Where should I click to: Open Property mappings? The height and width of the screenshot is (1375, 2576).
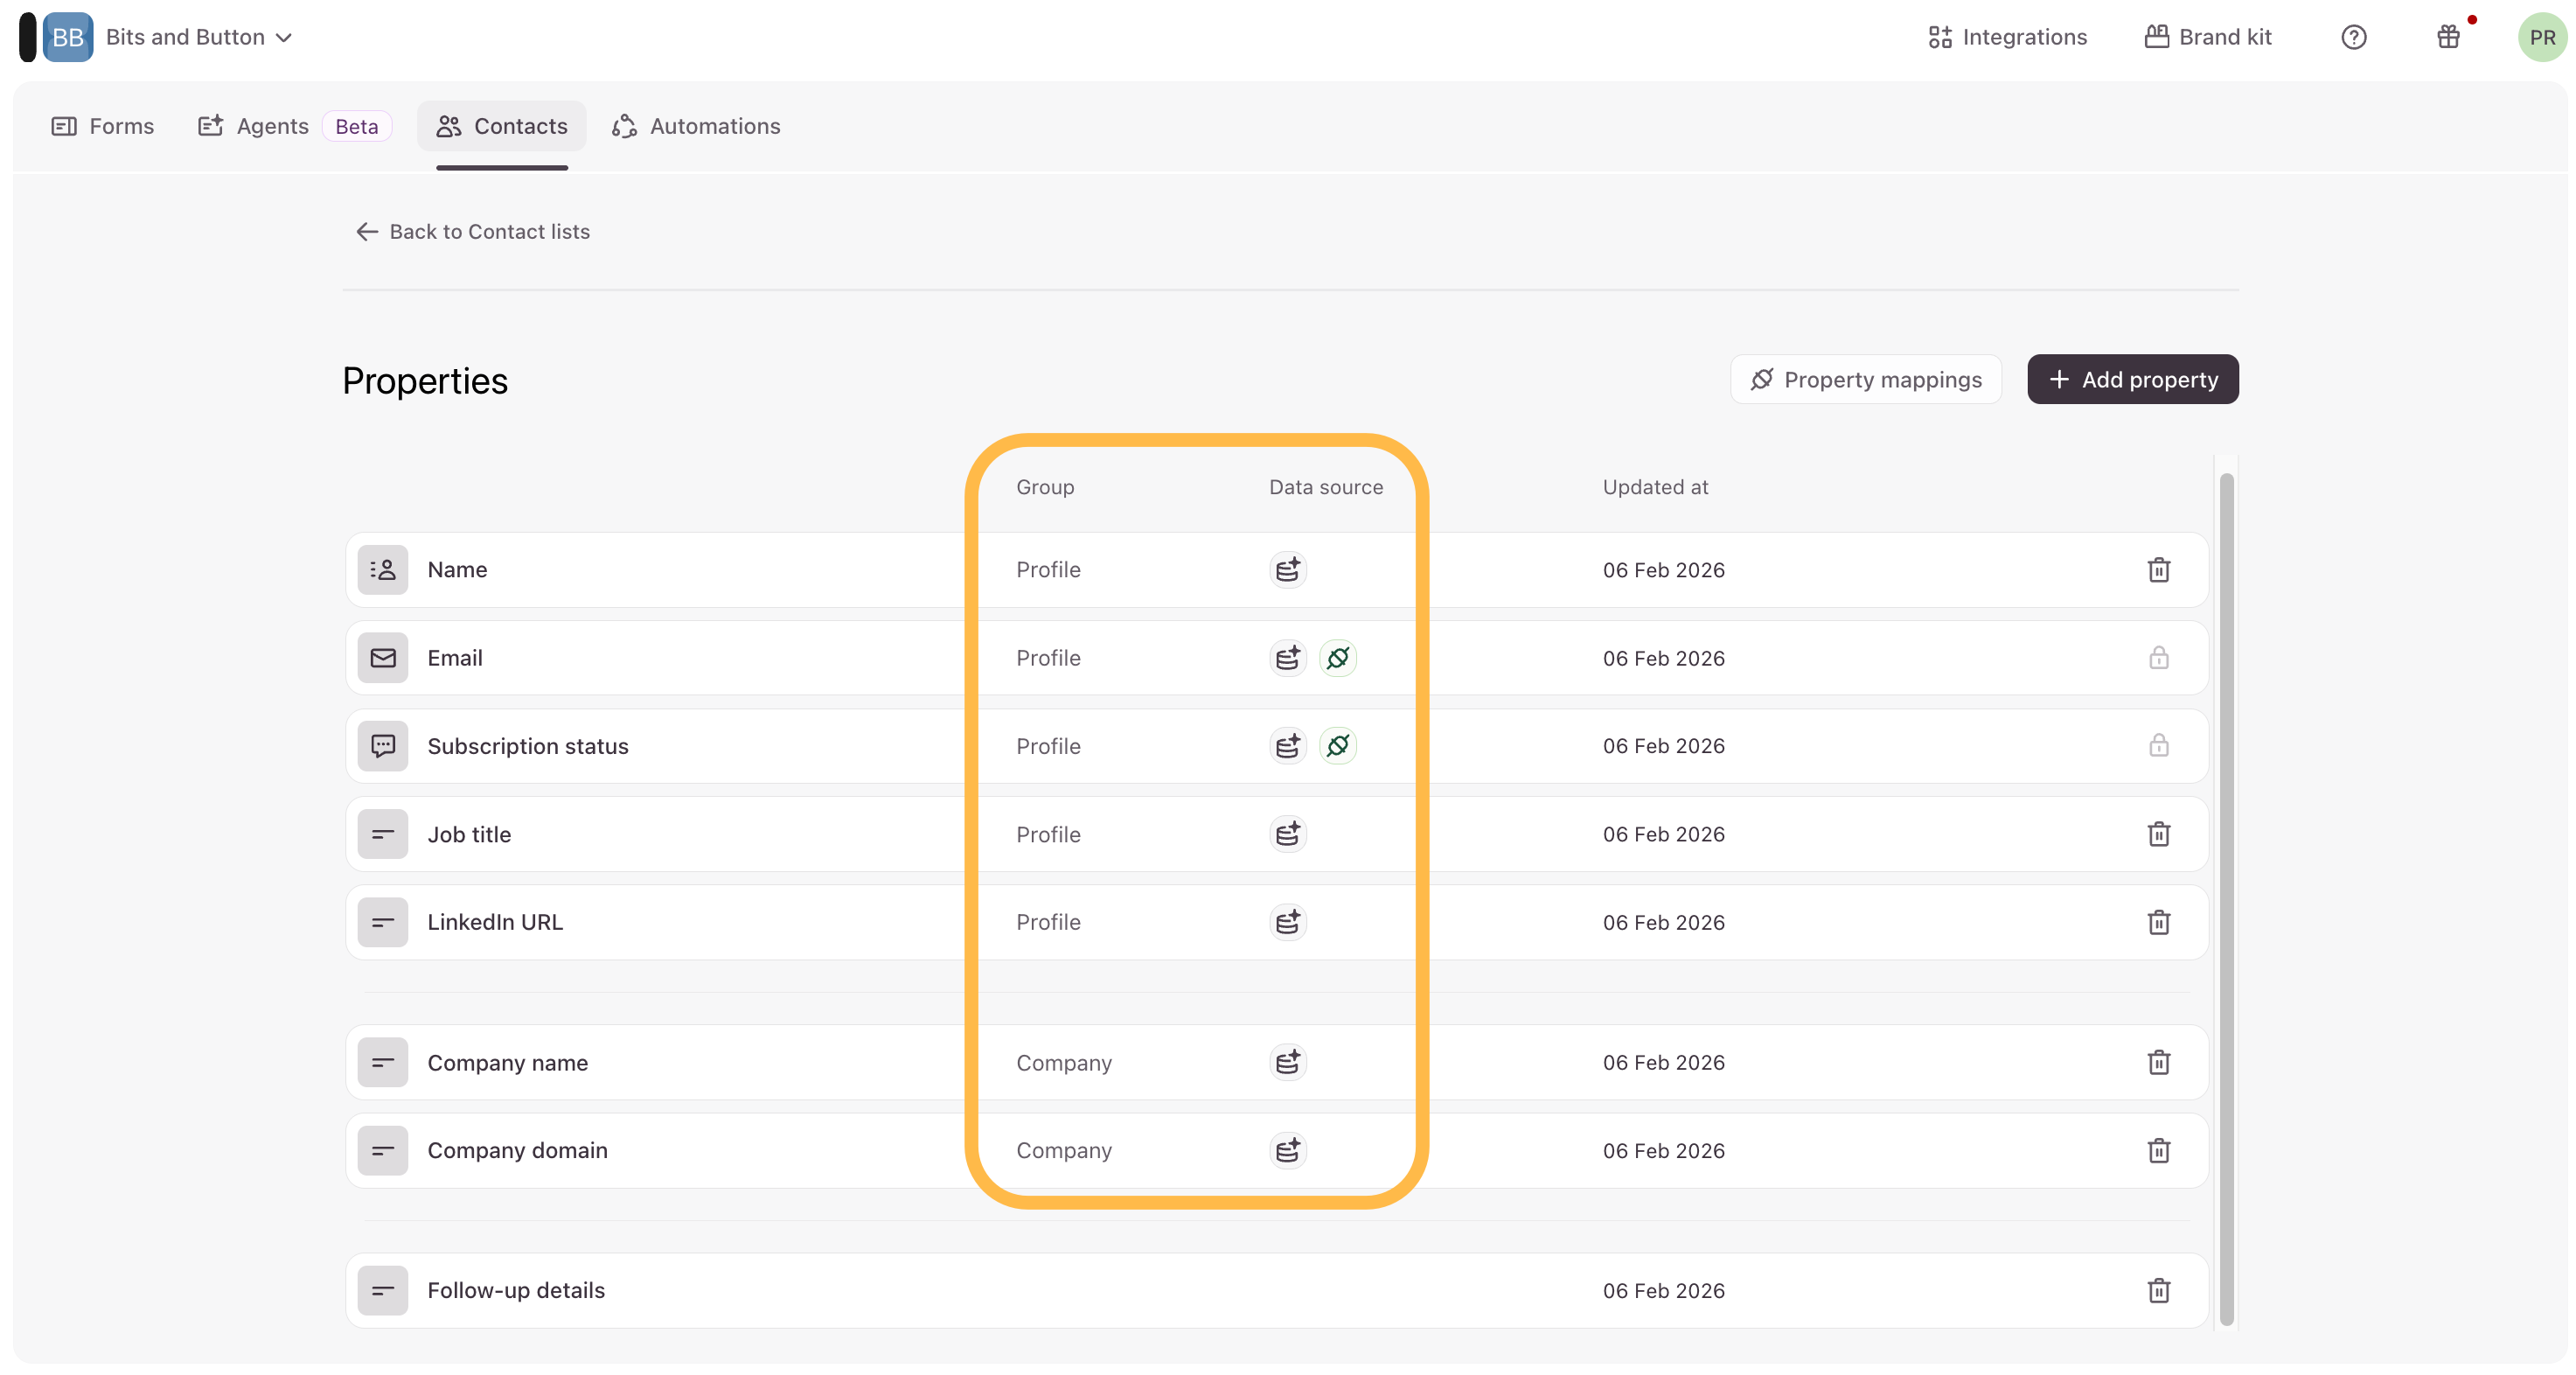pos(1865,380)
